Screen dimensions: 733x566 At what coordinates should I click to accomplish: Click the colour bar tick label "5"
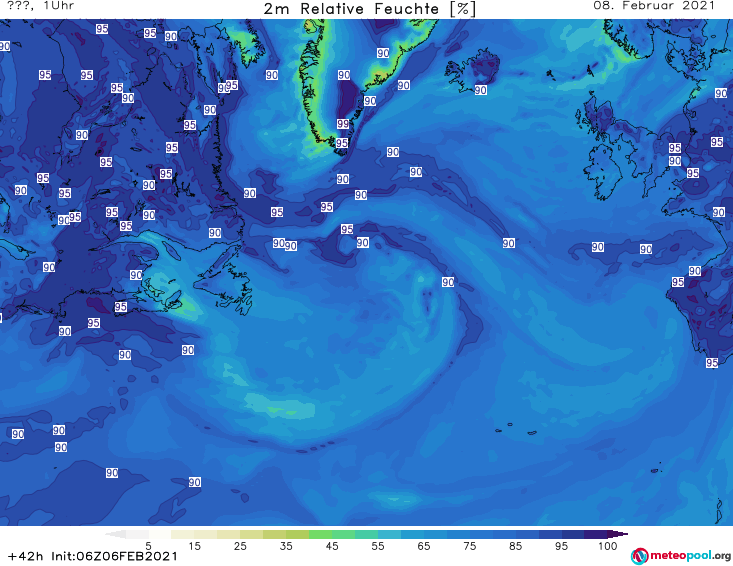click(x=148, y=546)
